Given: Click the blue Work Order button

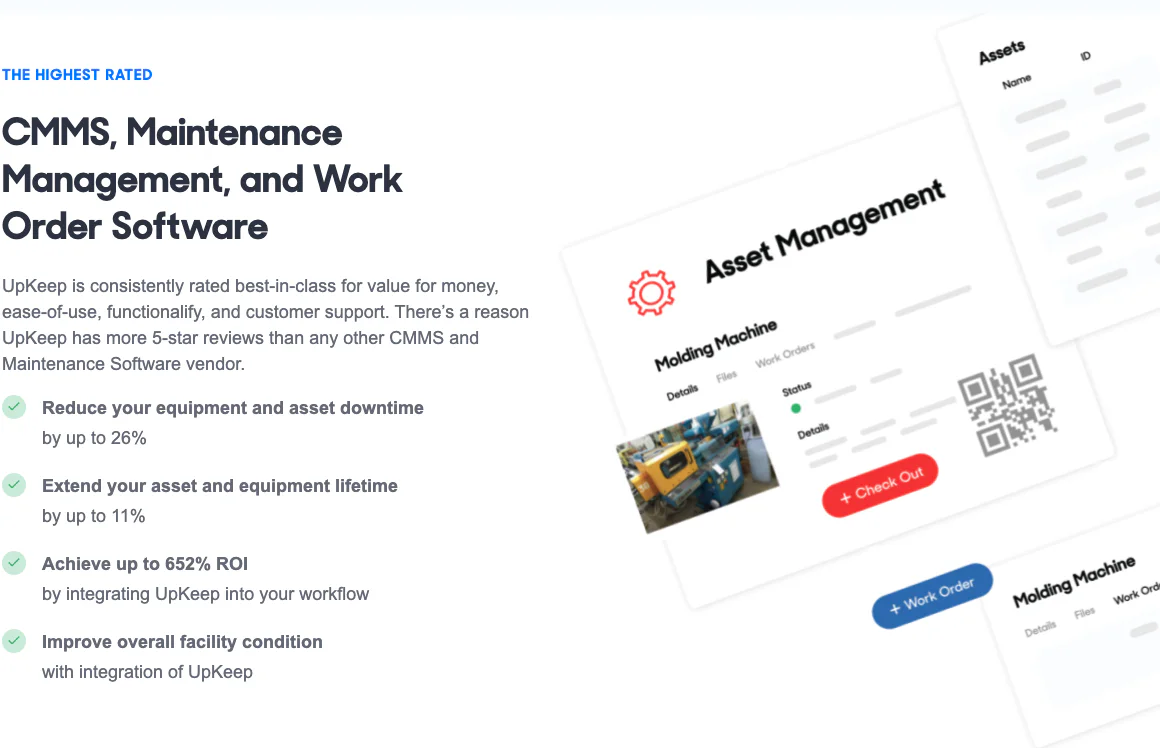Looking at the screenshot, I should 932,596.
